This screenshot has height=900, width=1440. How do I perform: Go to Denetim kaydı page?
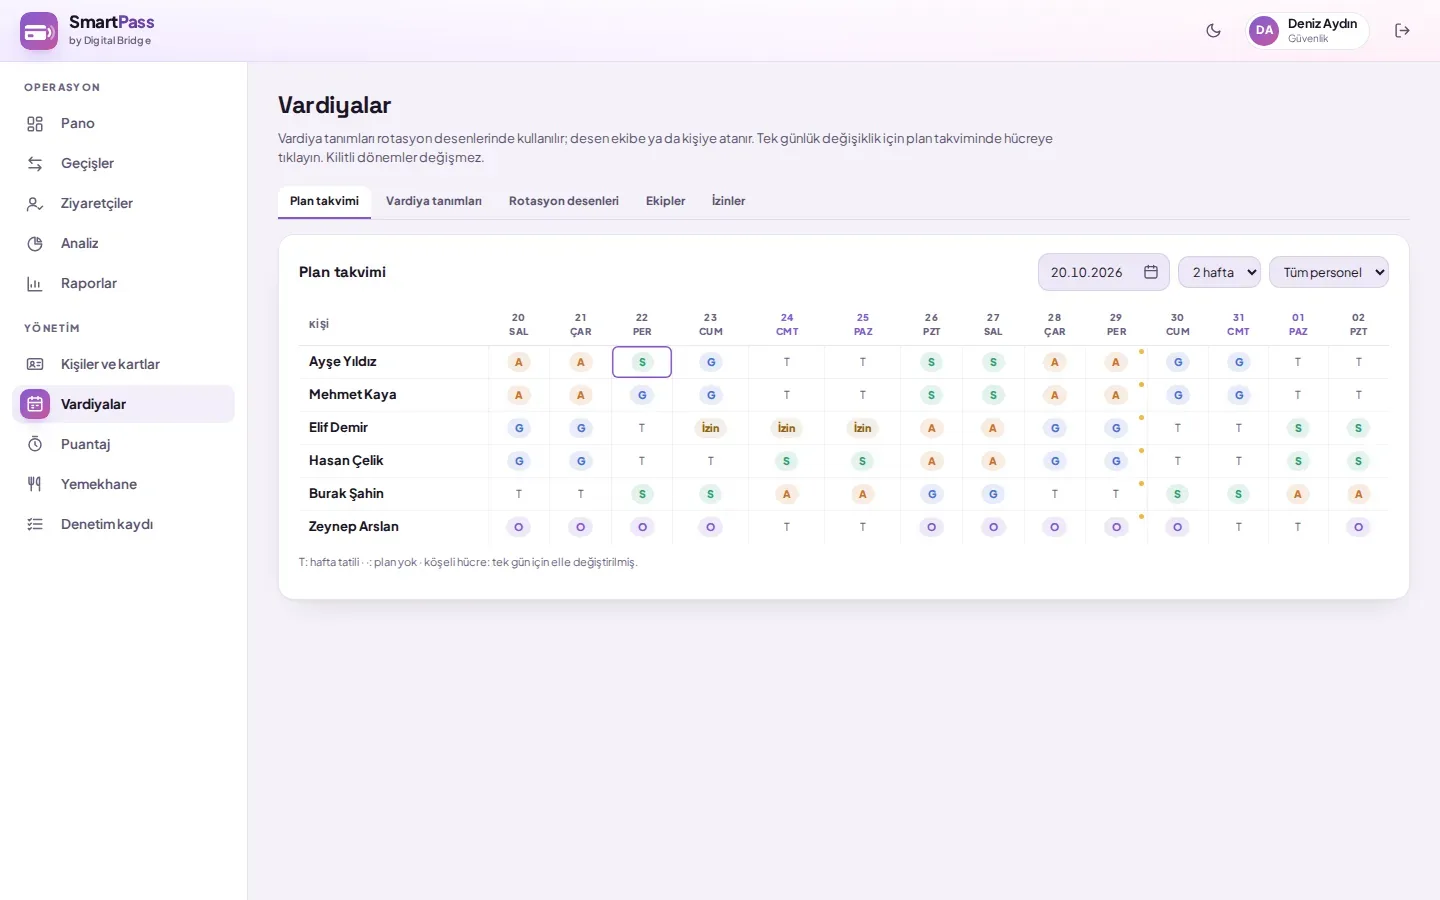point(124,524)
